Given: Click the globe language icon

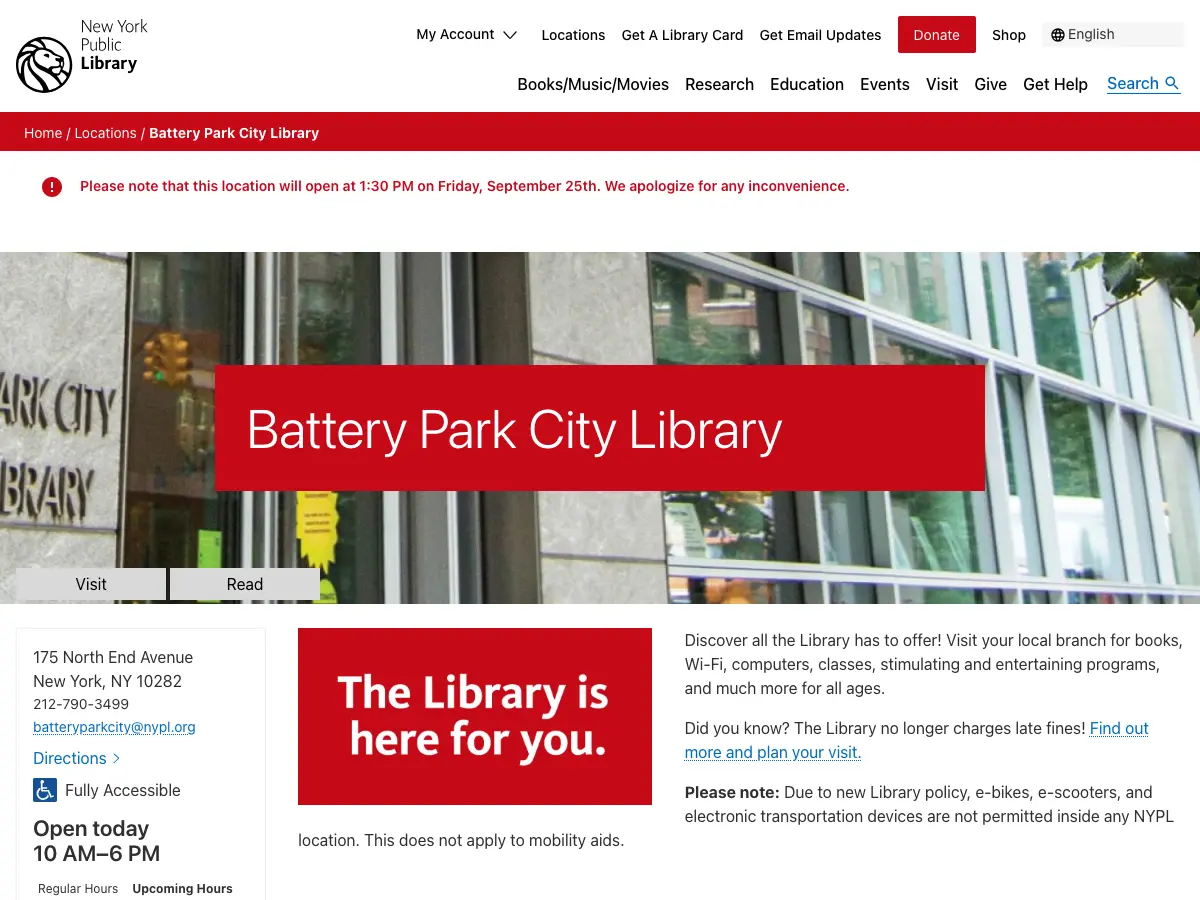Looking at the screenshot, I should pyautogui.click(x=1058, y=35).
